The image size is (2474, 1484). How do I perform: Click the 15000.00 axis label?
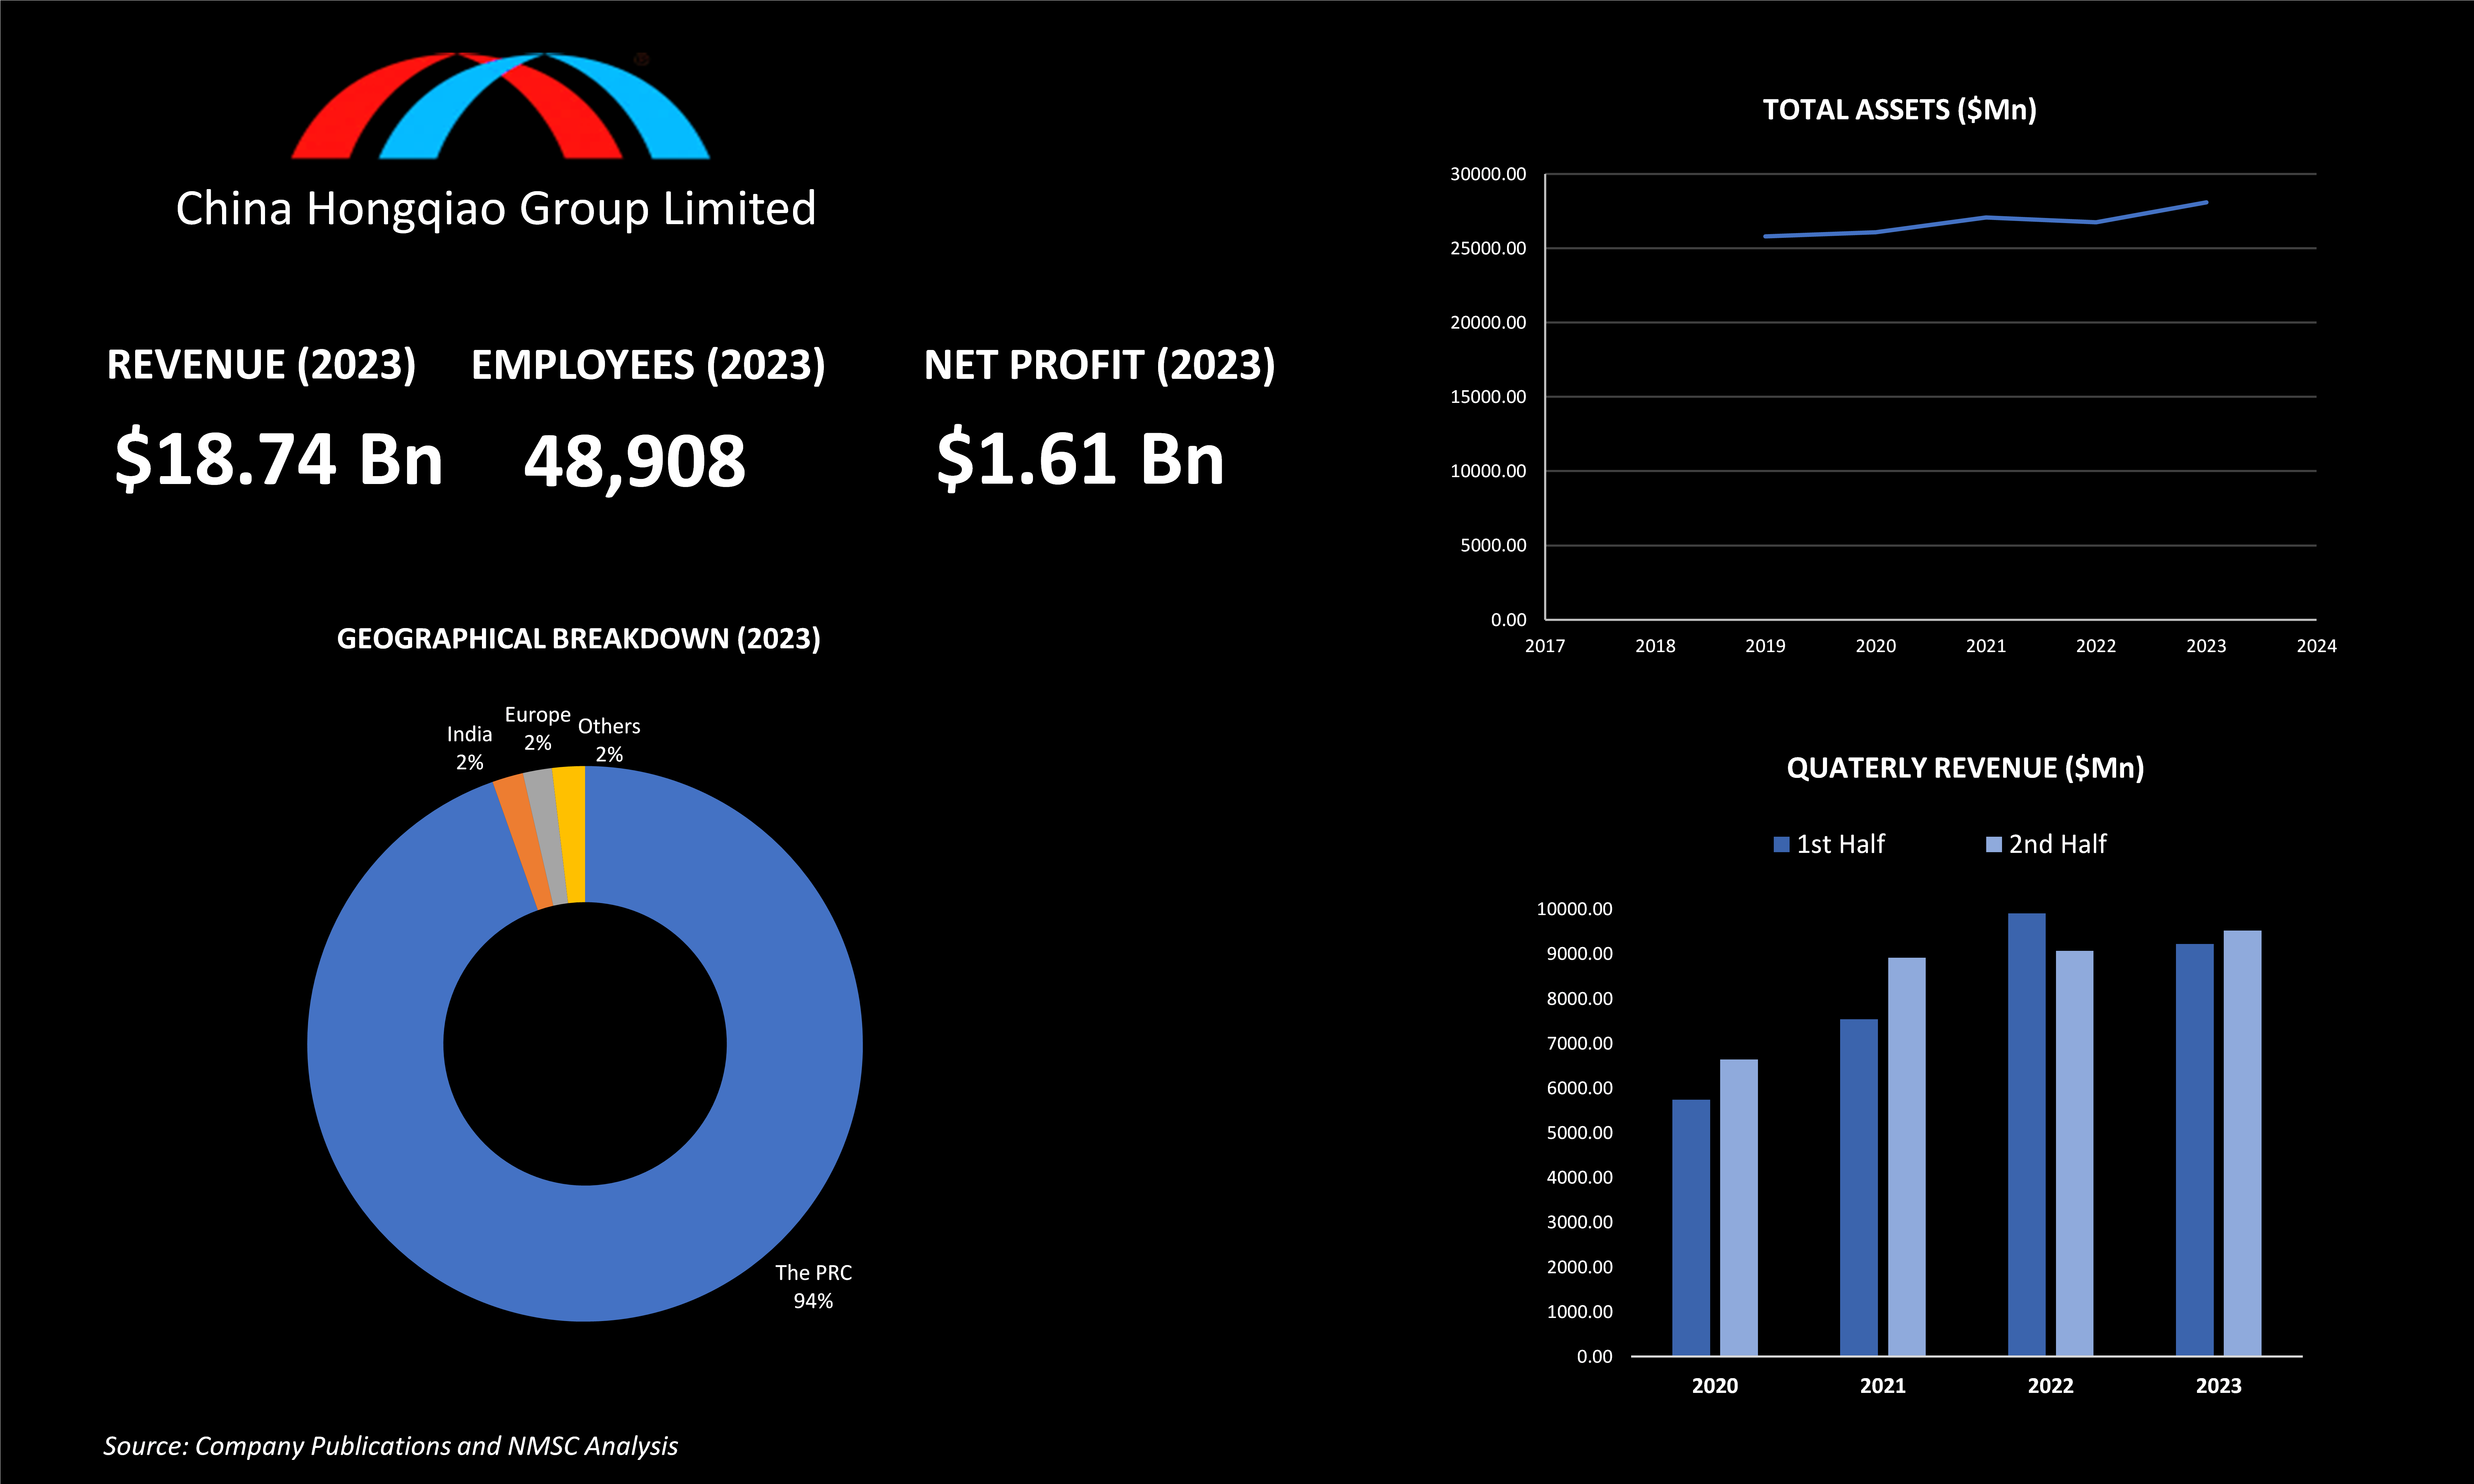[1488, 397]
